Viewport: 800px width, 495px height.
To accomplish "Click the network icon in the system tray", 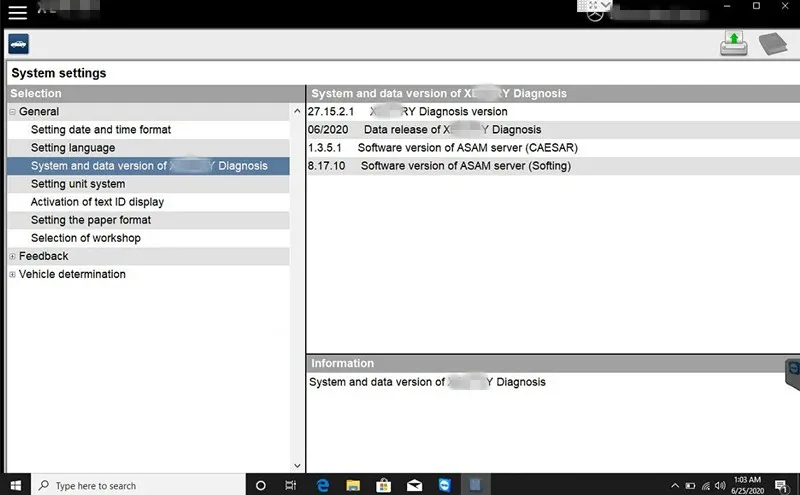I will [706, 486].
